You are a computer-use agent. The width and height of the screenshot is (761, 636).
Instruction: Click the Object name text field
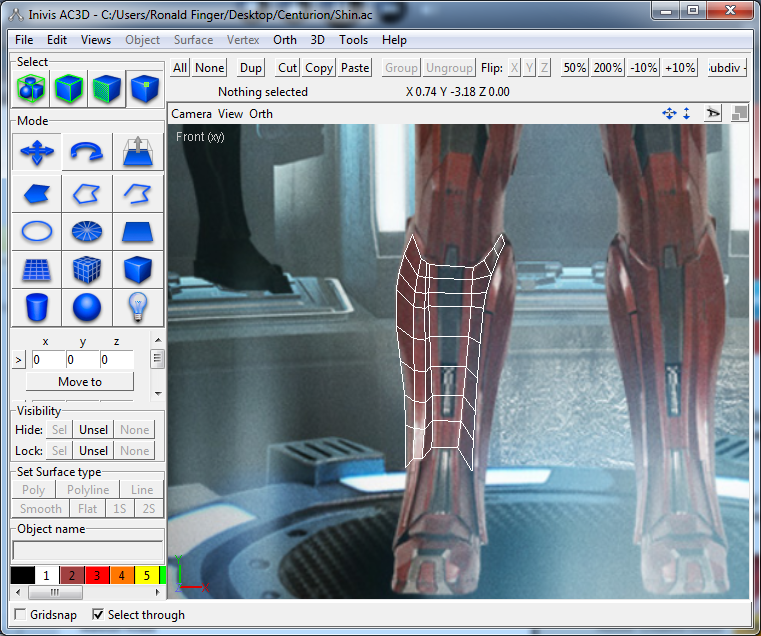(87, 551)
